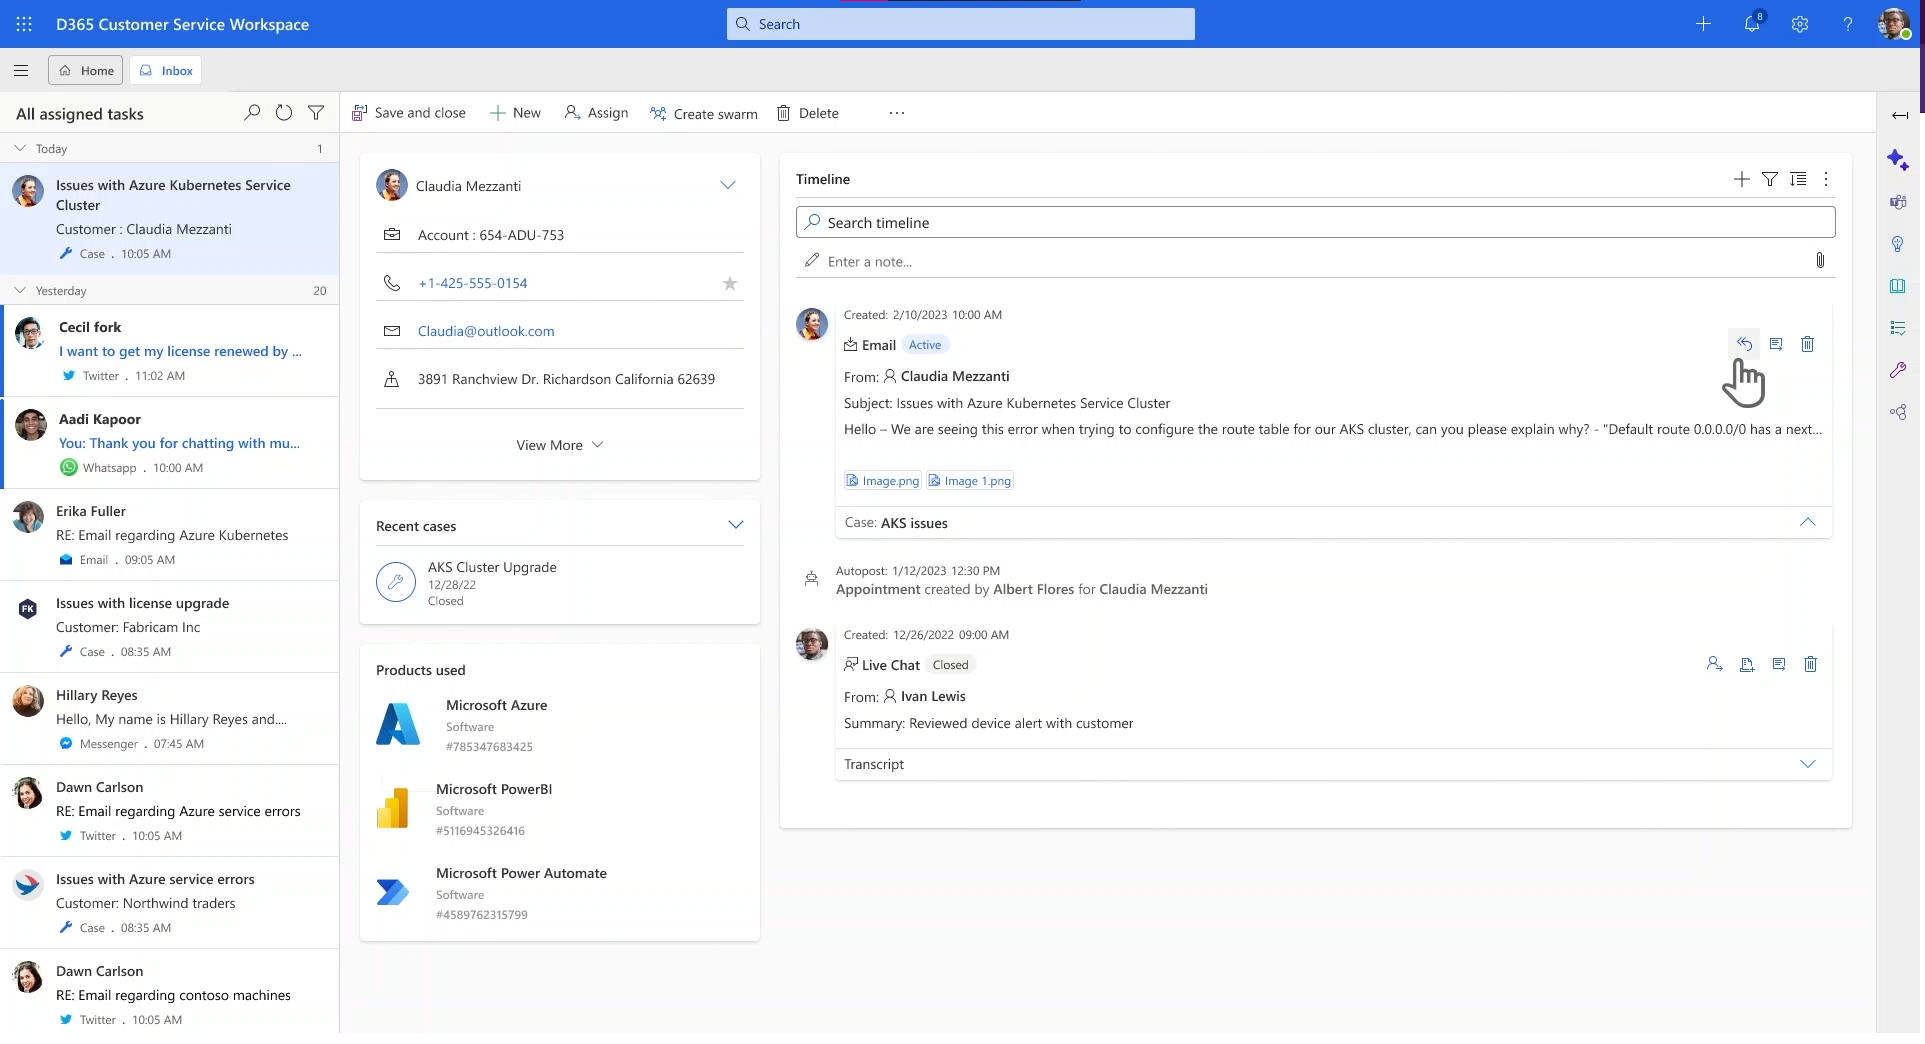
Task: Delete the case from toolbar
Action: pos(808,113)
